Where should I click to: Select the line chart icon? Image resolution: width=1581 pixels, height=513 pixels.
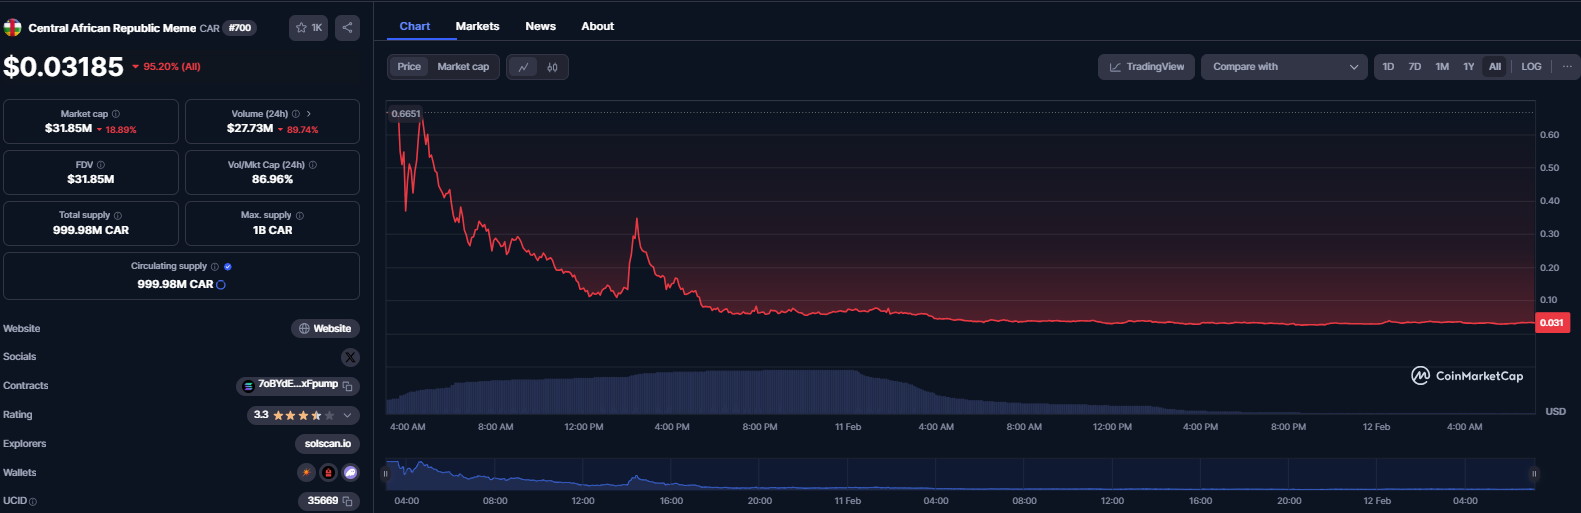(523, 67)
